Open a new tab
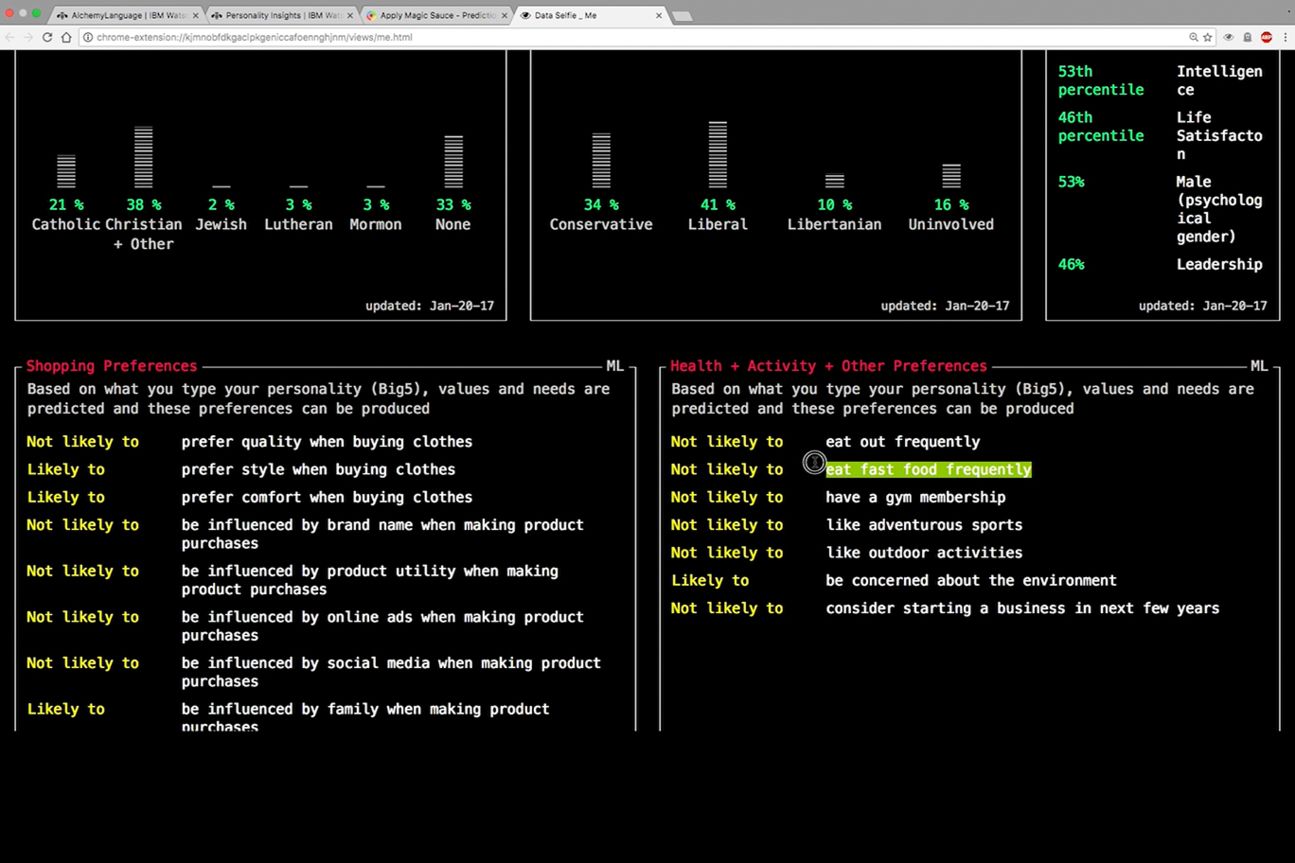Viewport: 1295px width, 863px height. point(683,16)
